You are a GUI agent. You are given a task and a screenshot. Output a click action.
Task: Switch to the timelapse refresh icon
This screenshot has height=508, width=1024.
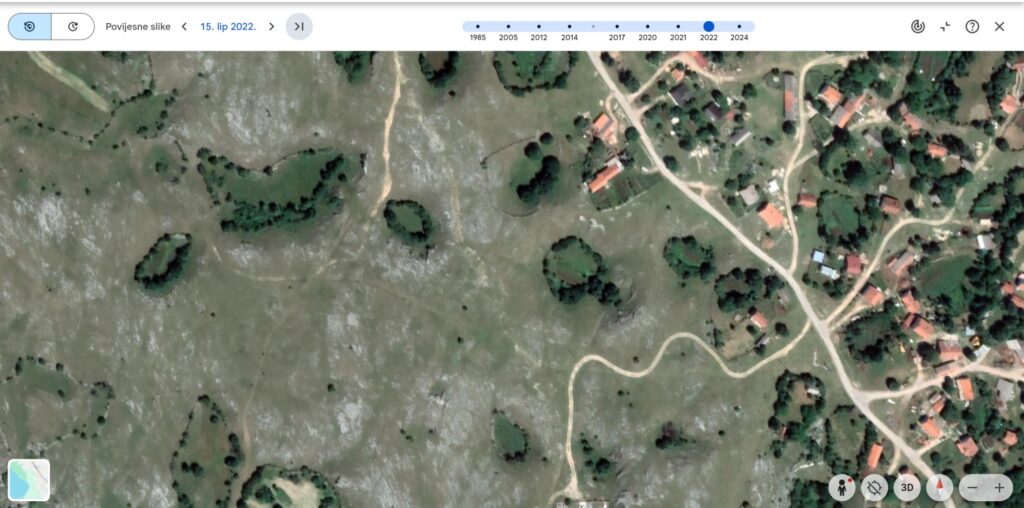point(73,27)
